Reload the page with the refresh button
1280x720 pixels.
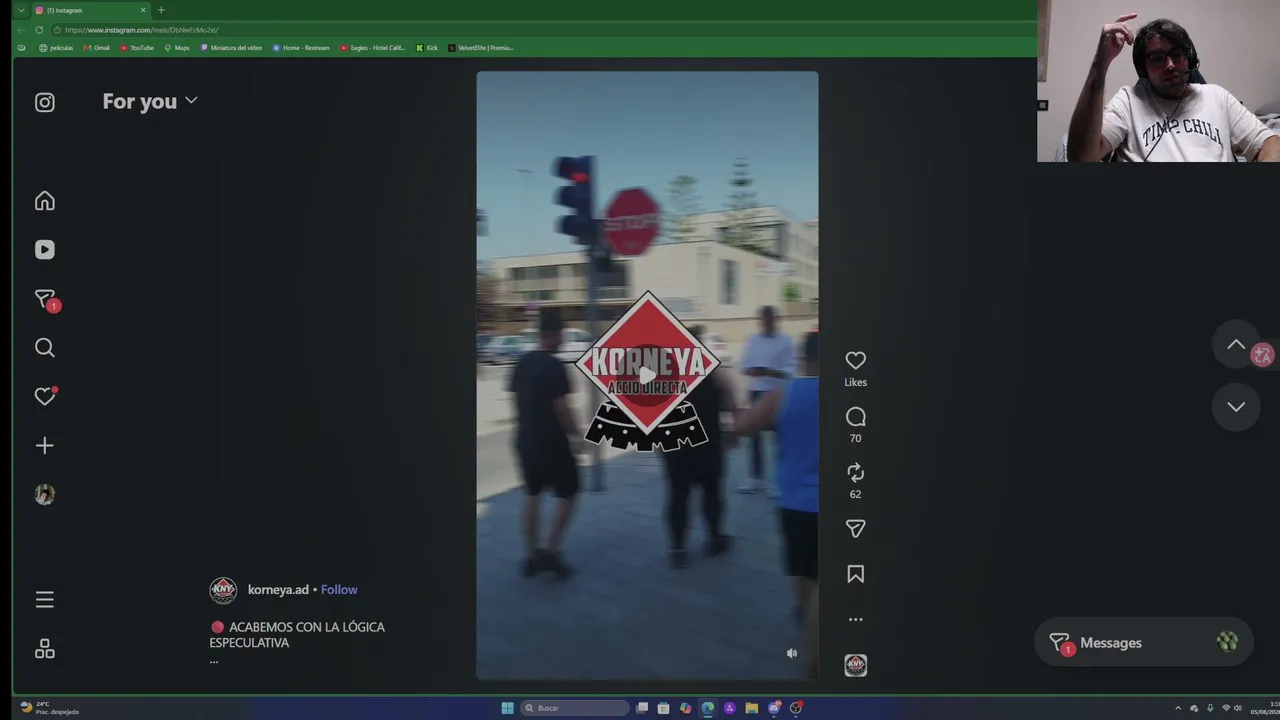coord(39,30)
